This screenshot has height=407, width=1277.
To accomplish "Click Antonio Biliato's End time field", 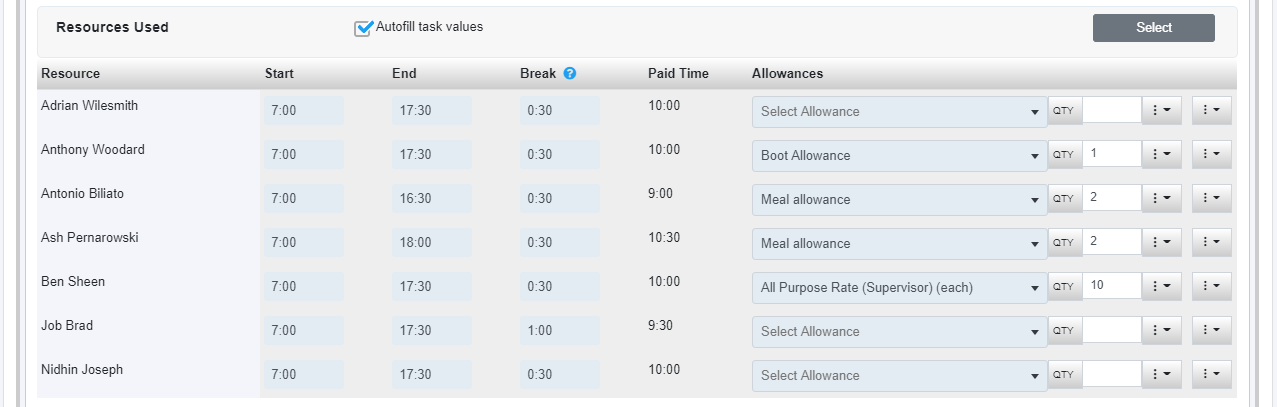I will pos(432,199).
